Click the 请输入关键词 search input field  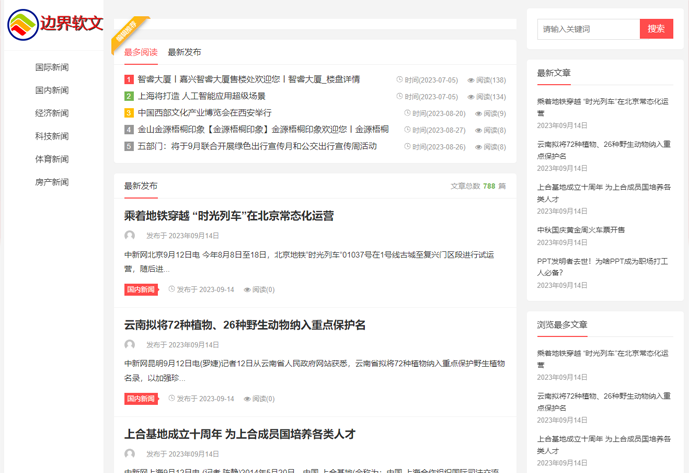coord(587,29)
